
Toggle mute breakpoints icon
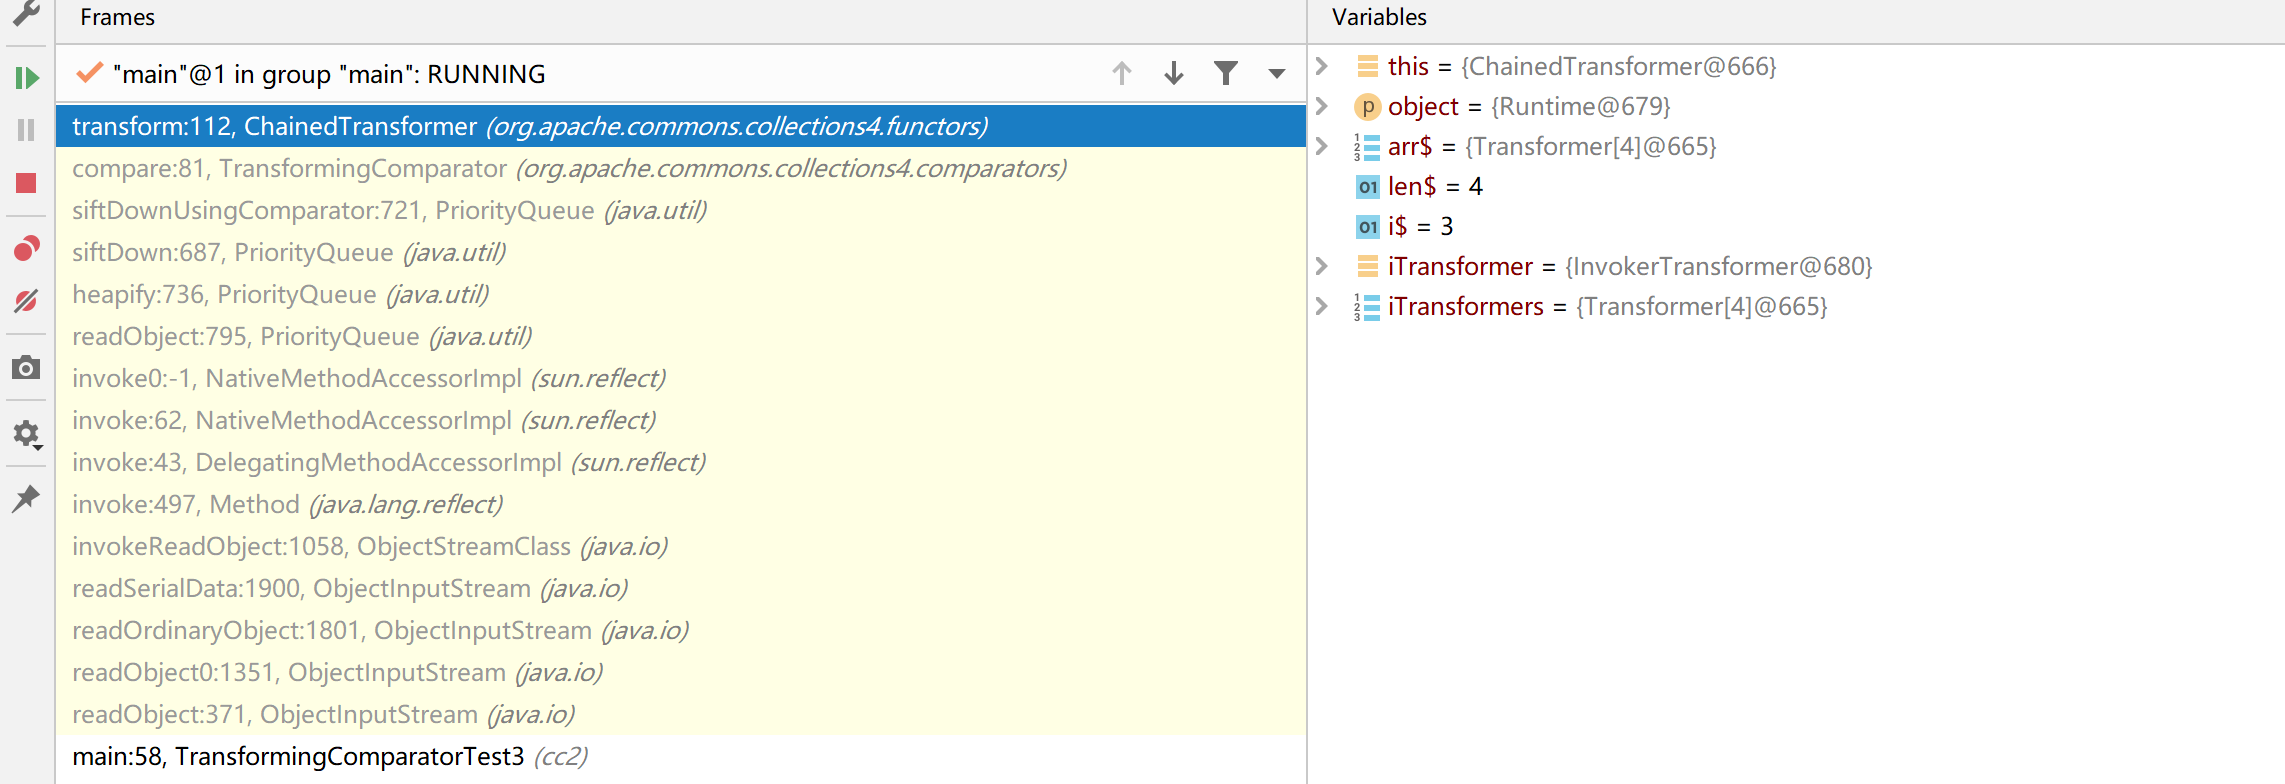pos(26,301)
